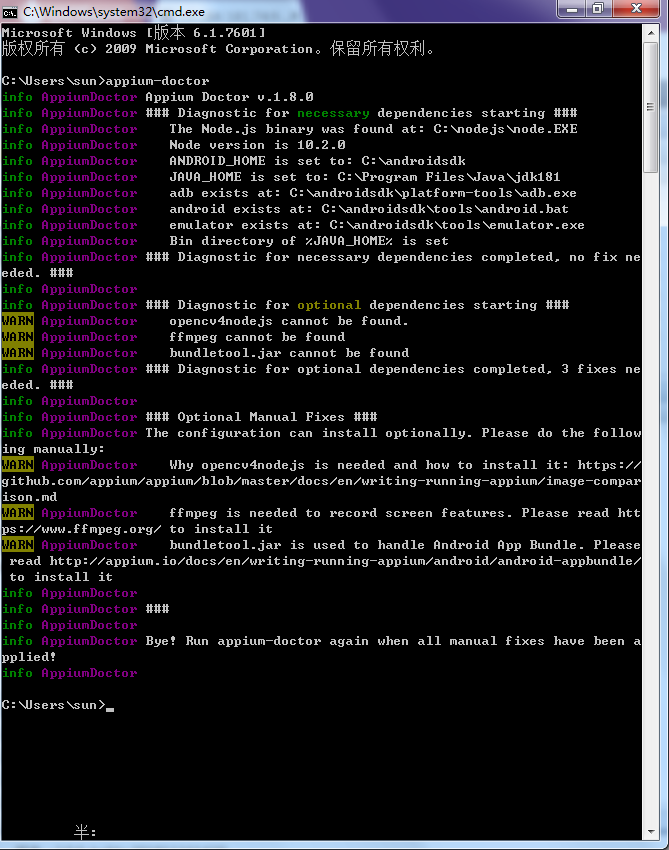The height and width of the screenshot is (850, 669).
Task: Click the line Node version is 10.2.0
Action: [x=258, y=145]
